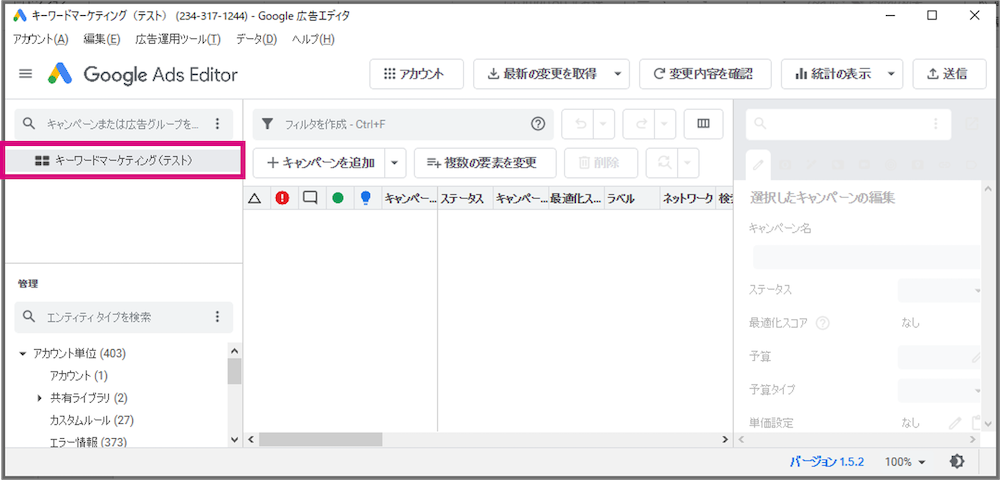Click the optimization score help icon
1000x480 pixels.
822,323
